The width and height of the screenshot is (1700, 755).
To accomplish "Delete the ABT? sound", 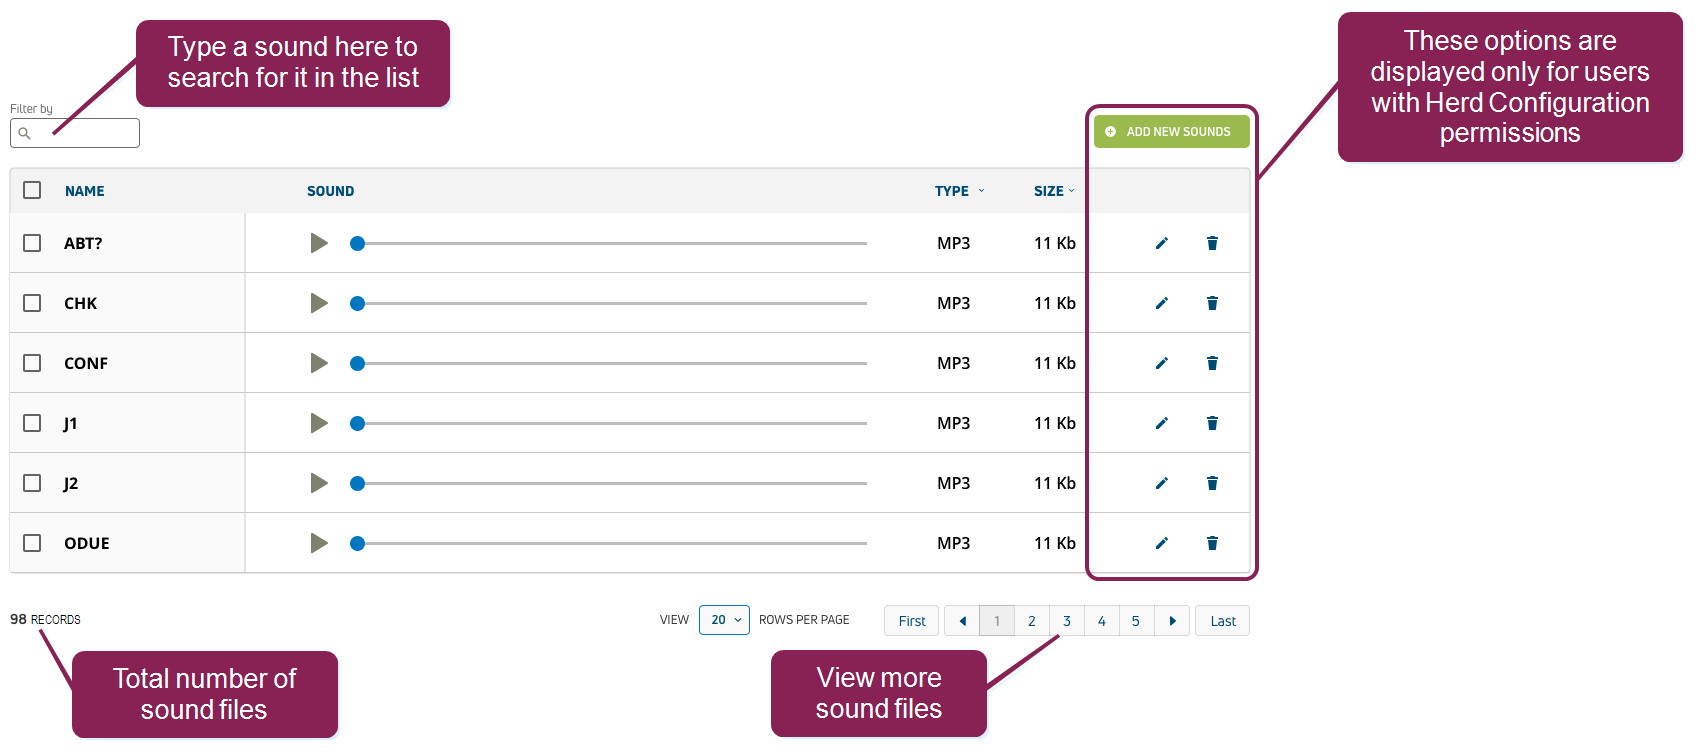I will tap(1212, 243).
